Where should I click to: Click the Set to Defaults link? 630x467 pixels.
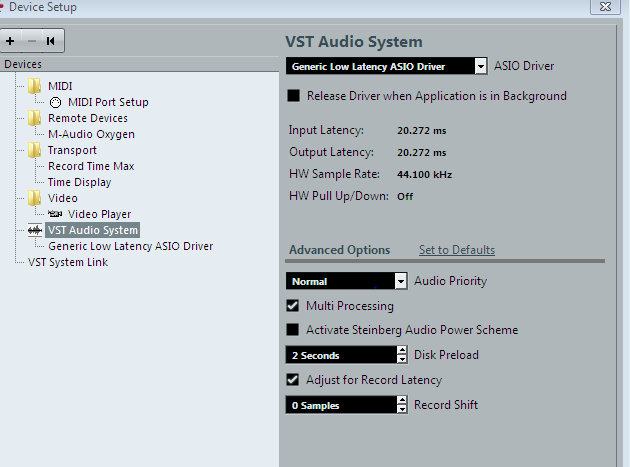coord(457,250)
